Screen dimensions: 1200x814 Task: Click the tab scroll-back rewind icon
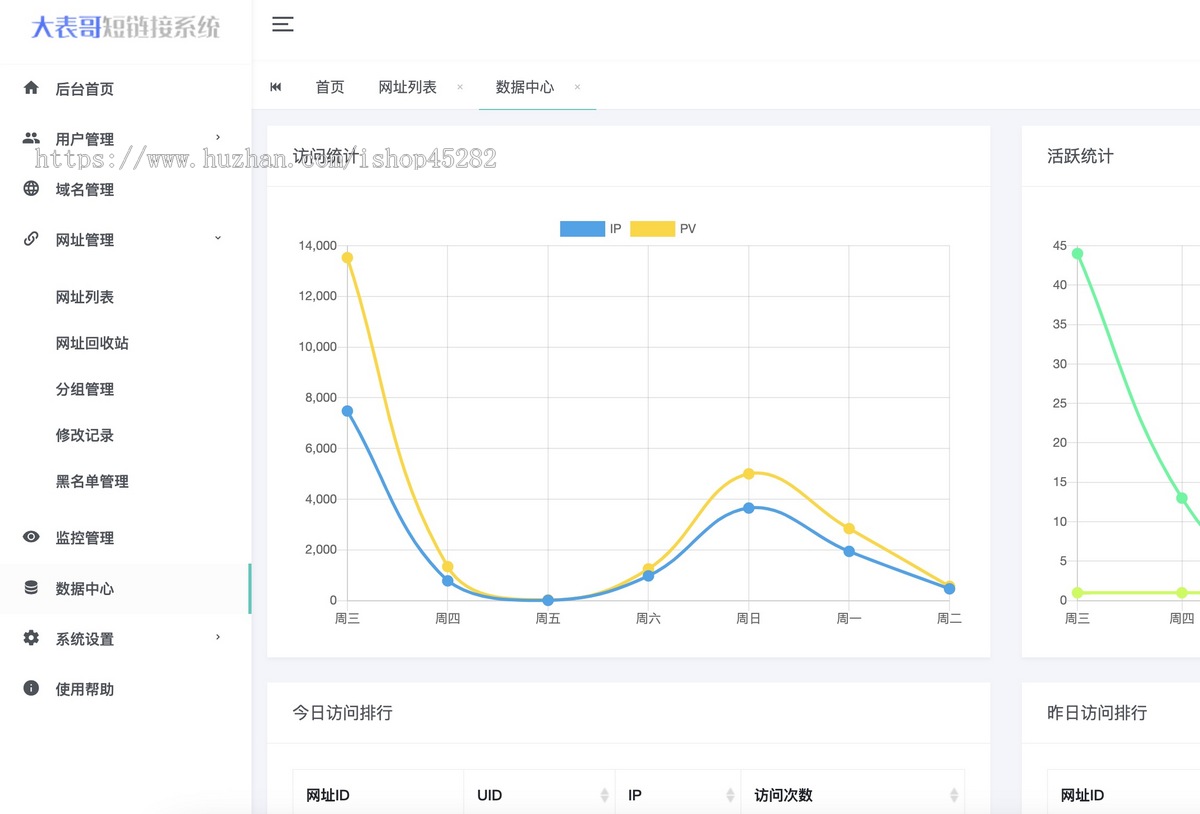click(276, 87)
